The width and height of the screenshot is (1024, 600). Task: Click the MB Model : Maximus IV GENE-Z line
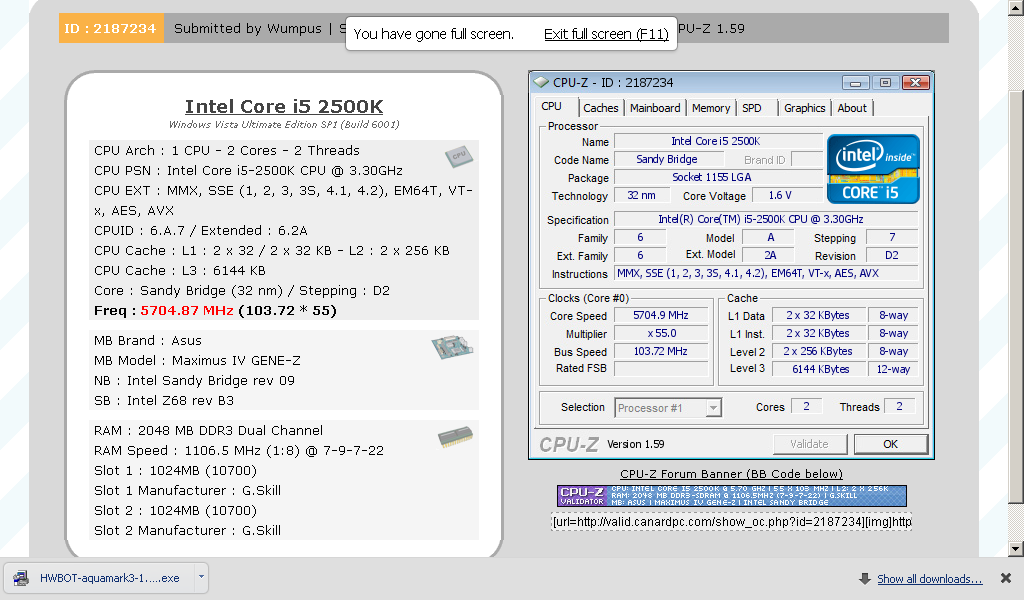click(x=197, y=360)
